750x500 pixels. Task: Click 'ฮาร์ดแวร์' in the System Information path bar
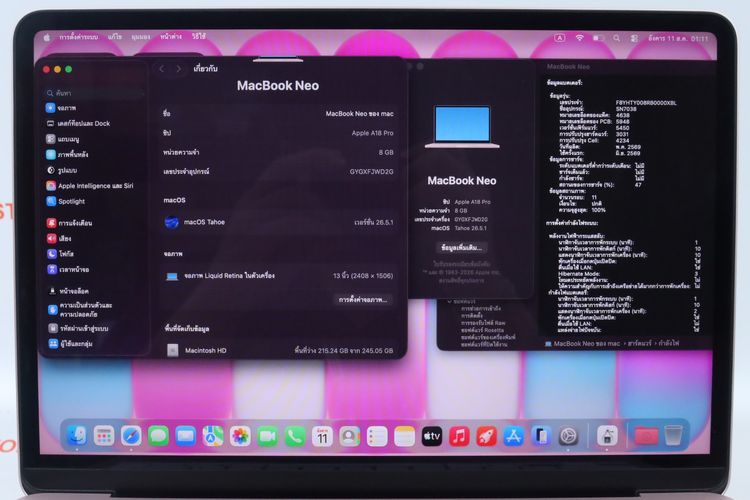640,344
